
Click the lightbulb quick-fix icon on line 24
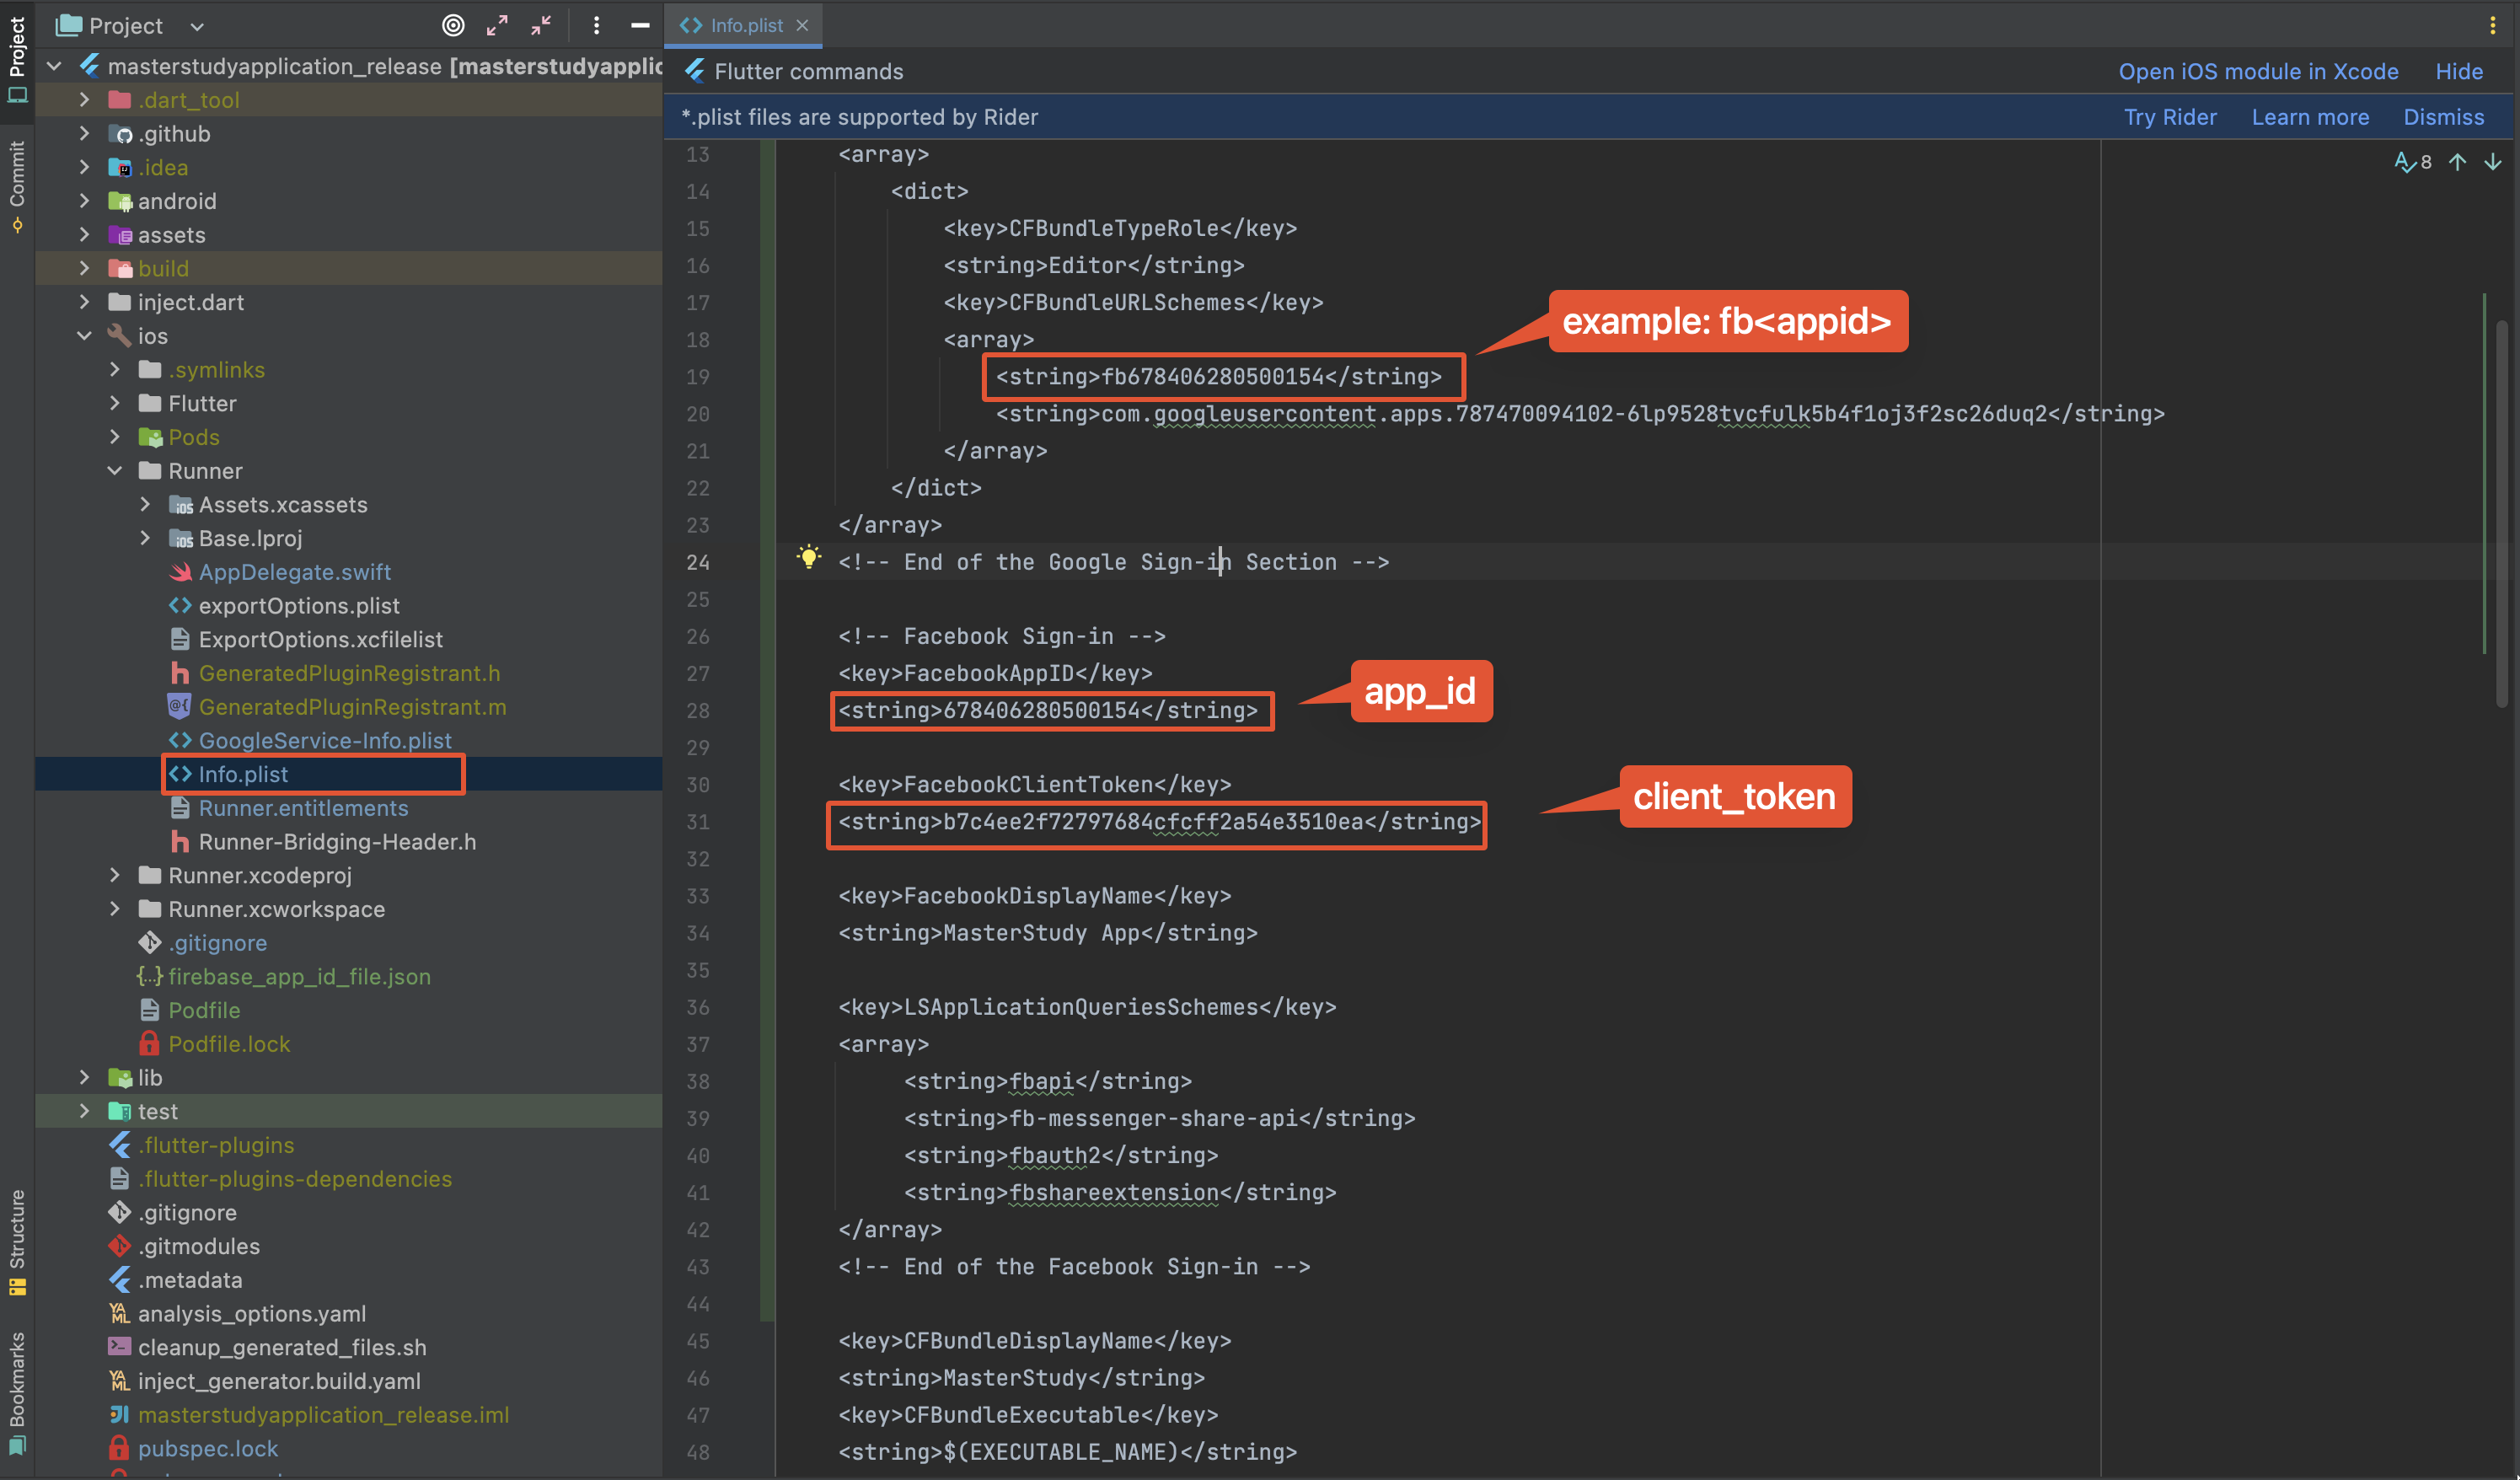point(808,557)
